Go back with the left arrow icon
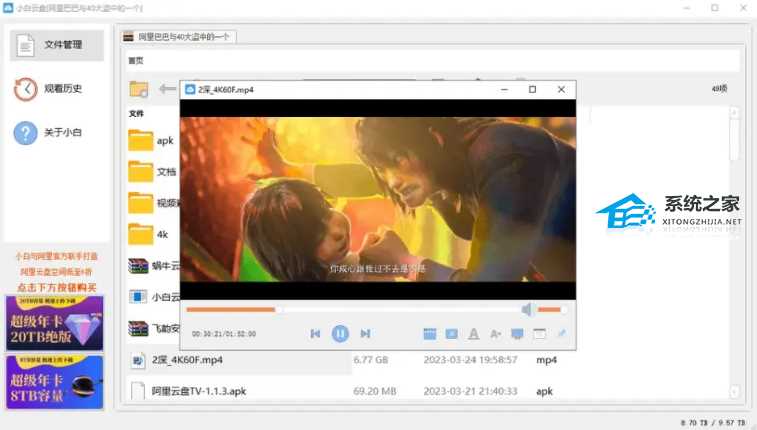 (167, 89)
